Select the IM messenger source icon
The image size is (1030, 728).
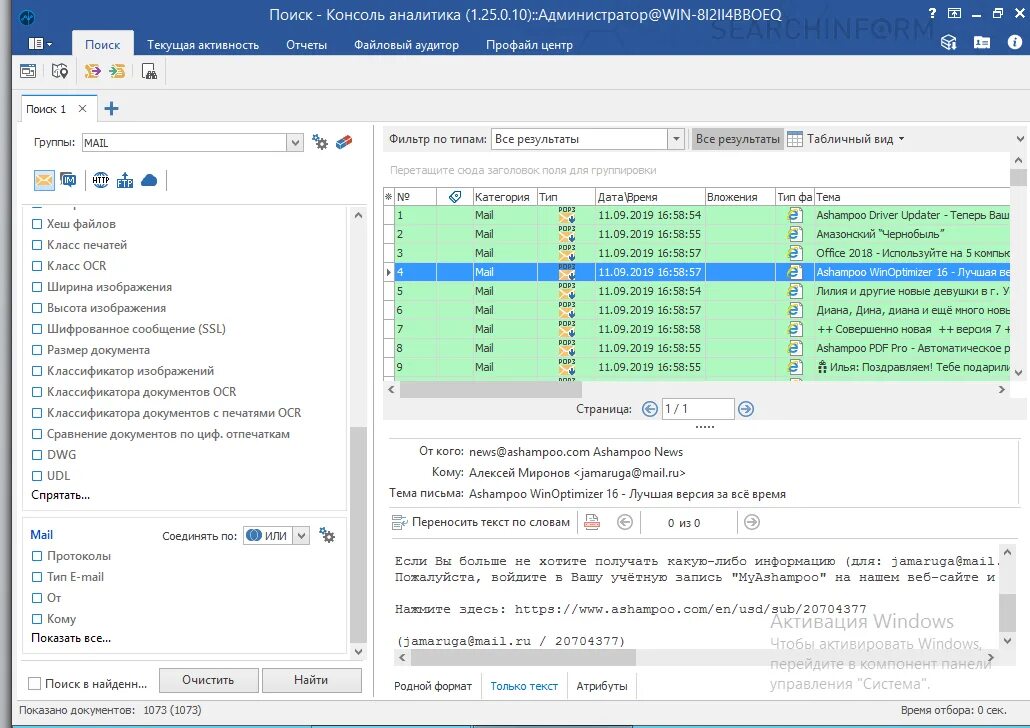(68, 179)
